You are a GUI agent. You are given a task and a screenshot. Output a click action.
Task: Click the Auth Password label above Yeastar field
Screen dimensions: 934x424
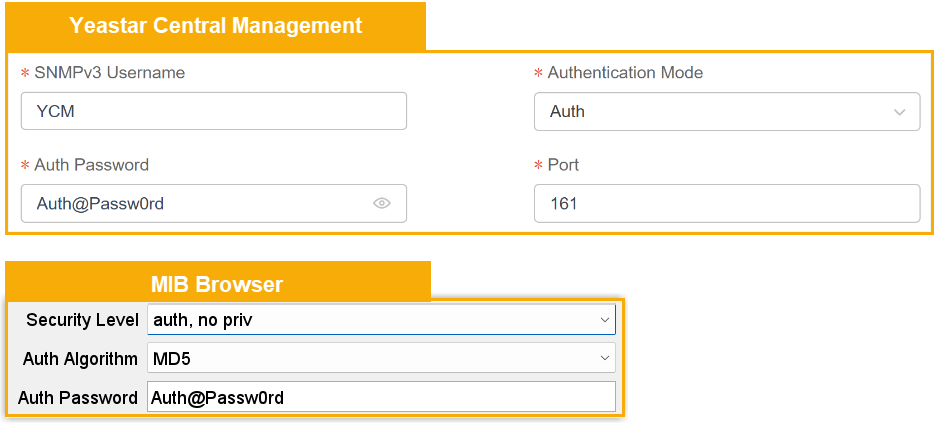click(91, 165)
